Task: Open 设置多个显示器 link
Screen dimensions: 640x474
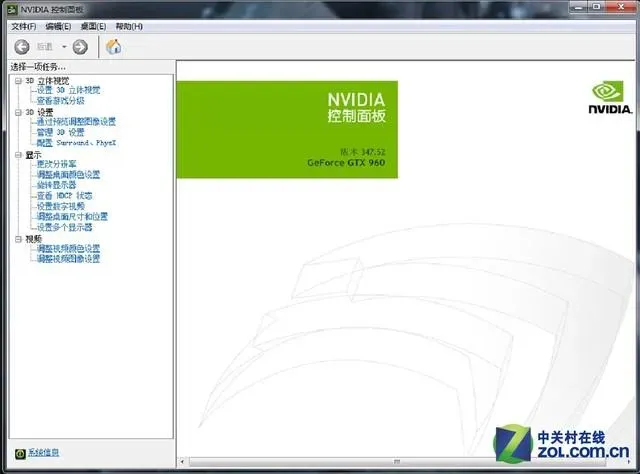Action: tap(64, 227)
